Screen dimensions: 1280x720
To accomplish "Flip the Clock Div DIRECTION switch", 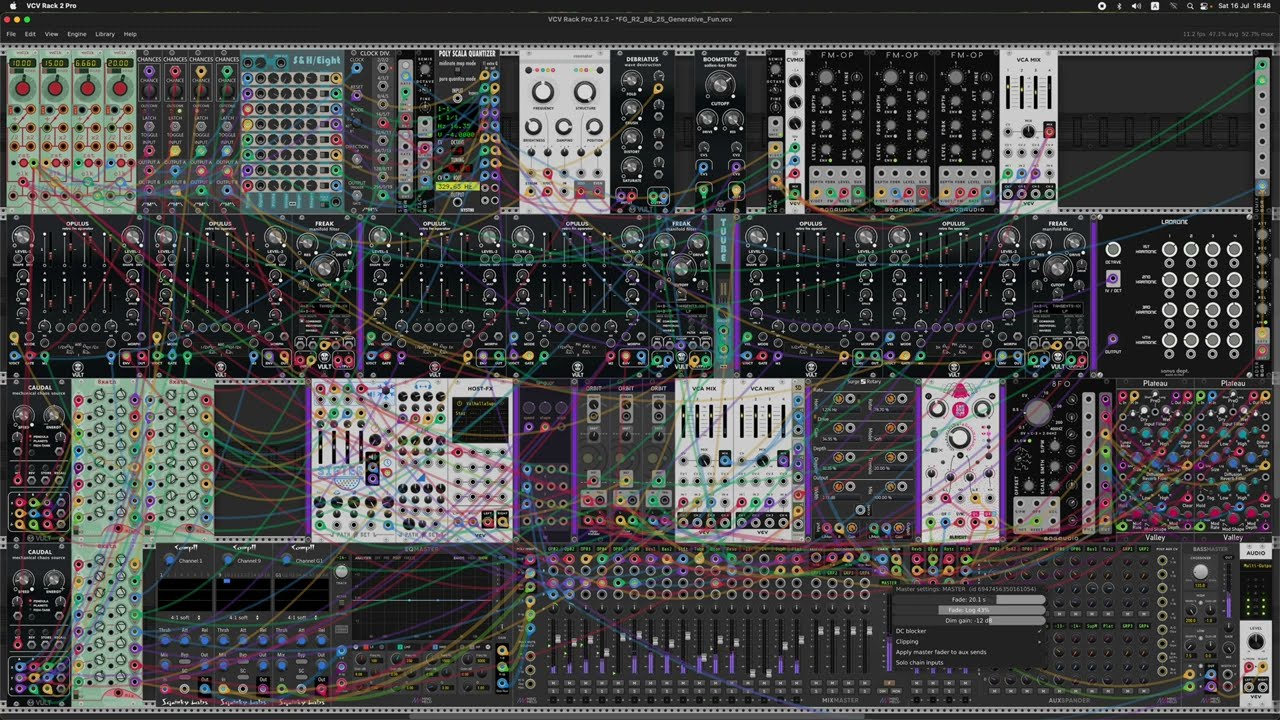I will pos(357,159).
